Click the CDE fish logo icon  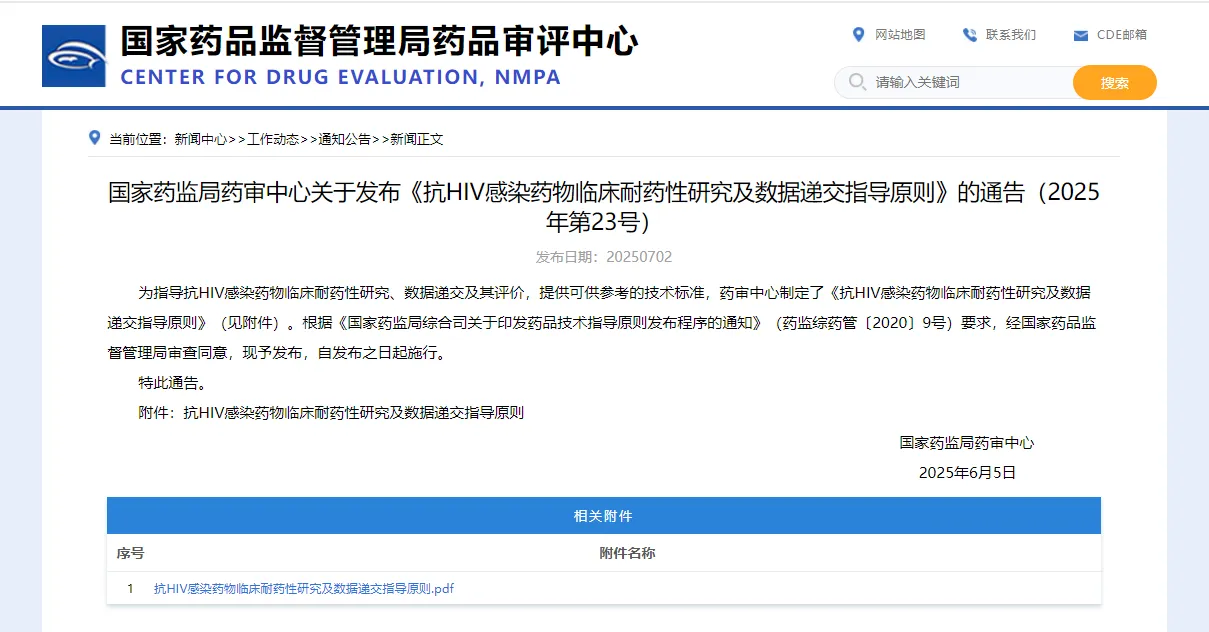73,56
